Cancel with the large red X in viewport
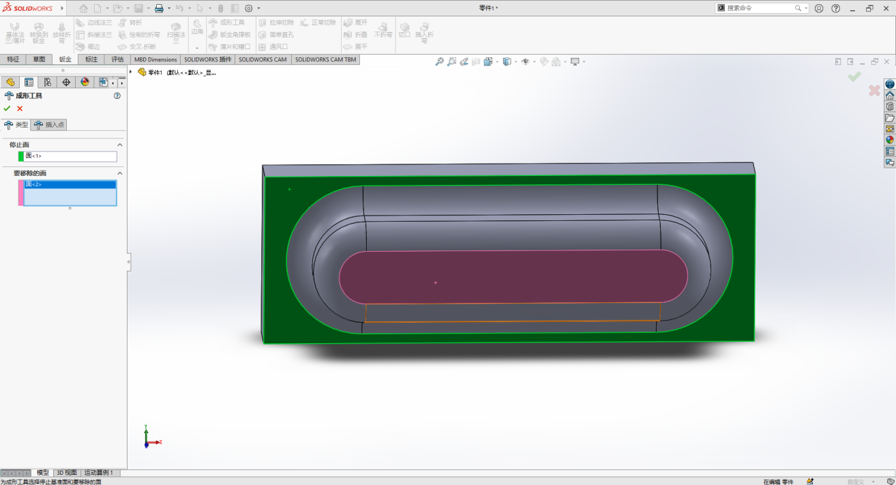The image size is (896, 485). coord(874,90)
